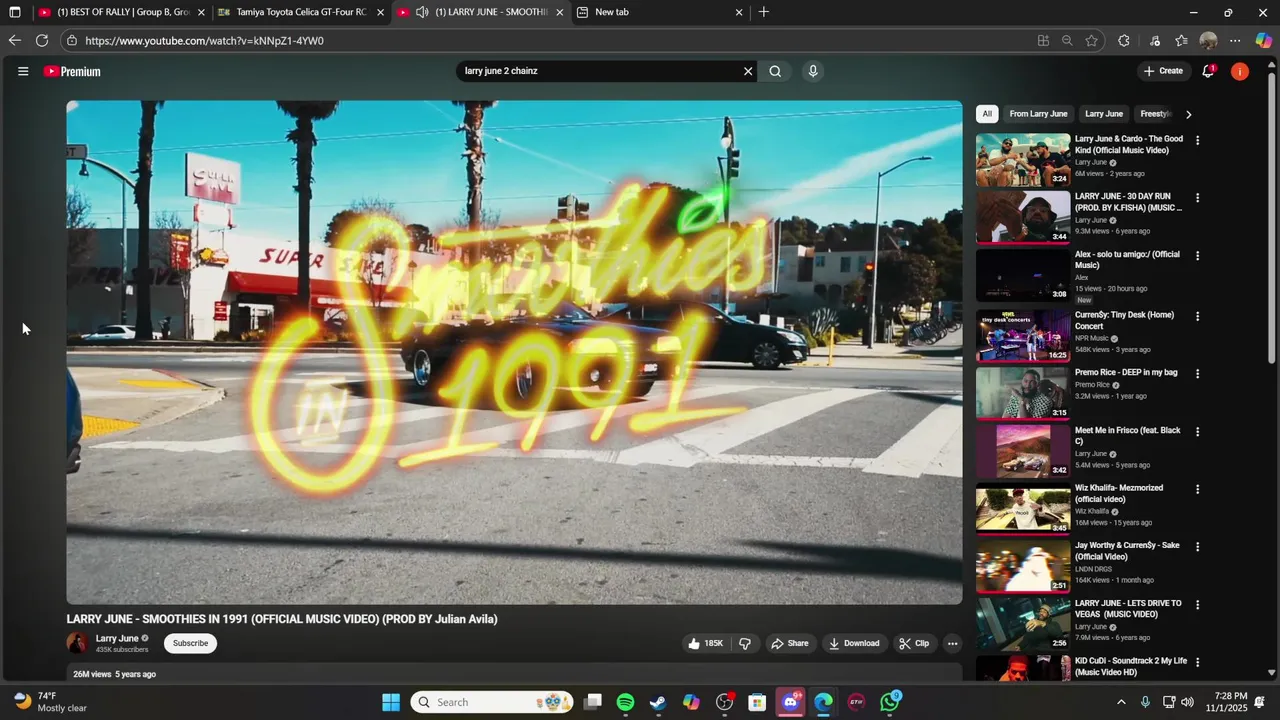The image size is (1280, 720).
Task: Open Curren$y Tiny Desk Concert thumbnail
Action: 1023,335
